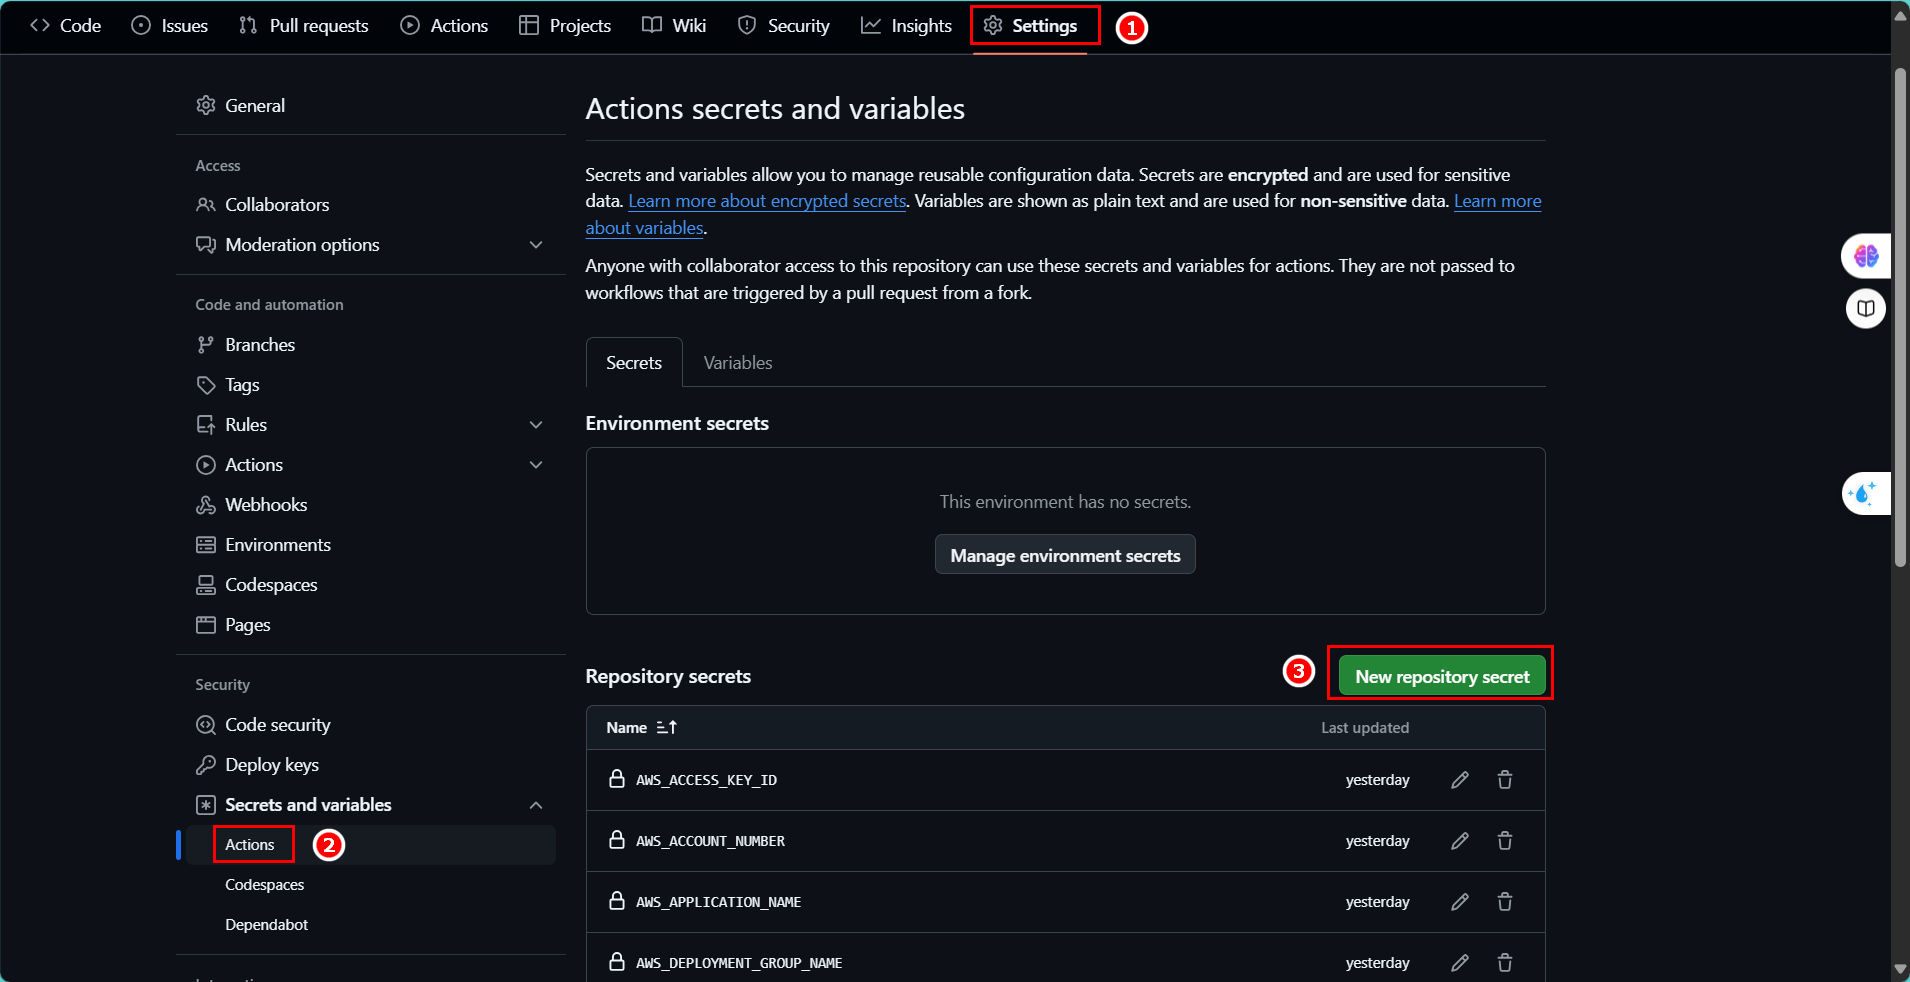The width and height of the screenshot is (1910, 982).
Task: Click the scrollbar down arrow
Action: click(1900, 969)
